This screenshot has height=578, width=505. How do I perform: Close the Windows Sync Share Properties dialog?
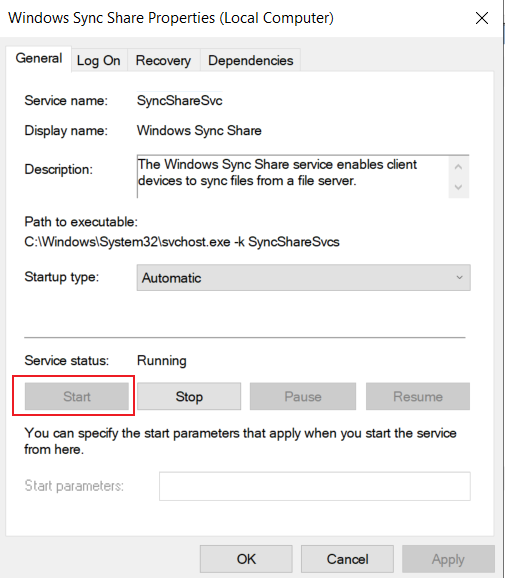(481, 18)
